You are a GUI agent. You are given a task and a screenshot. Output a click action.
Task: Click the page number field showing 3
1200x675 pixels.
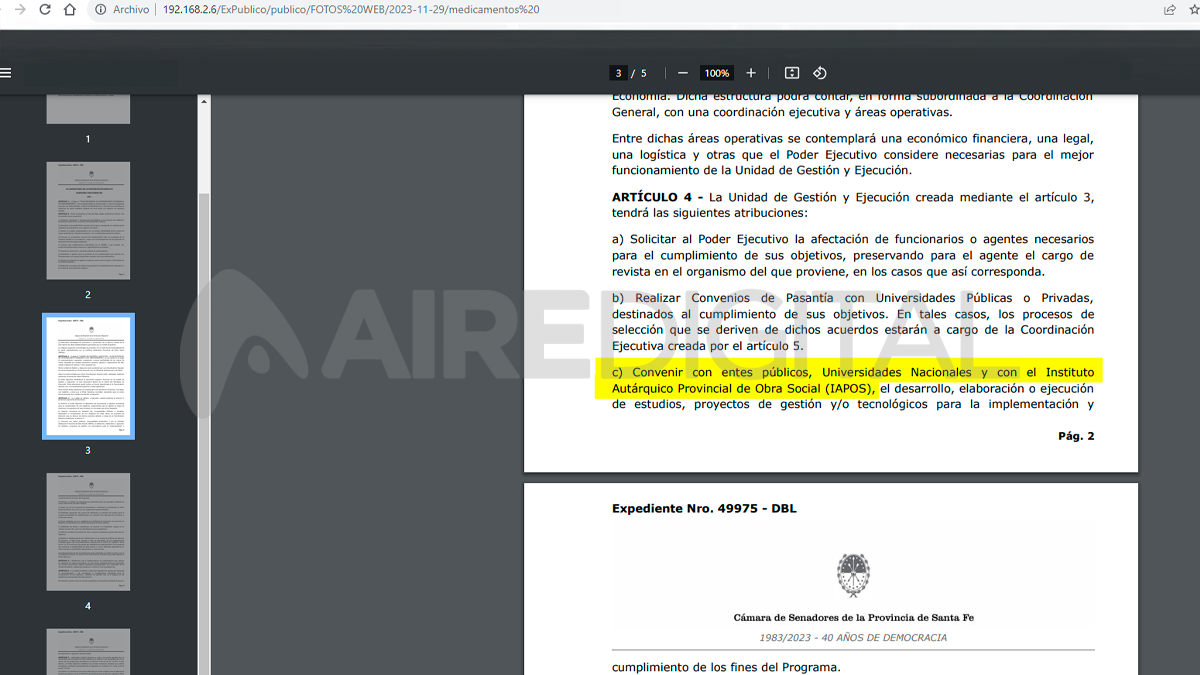coord(618,72)
